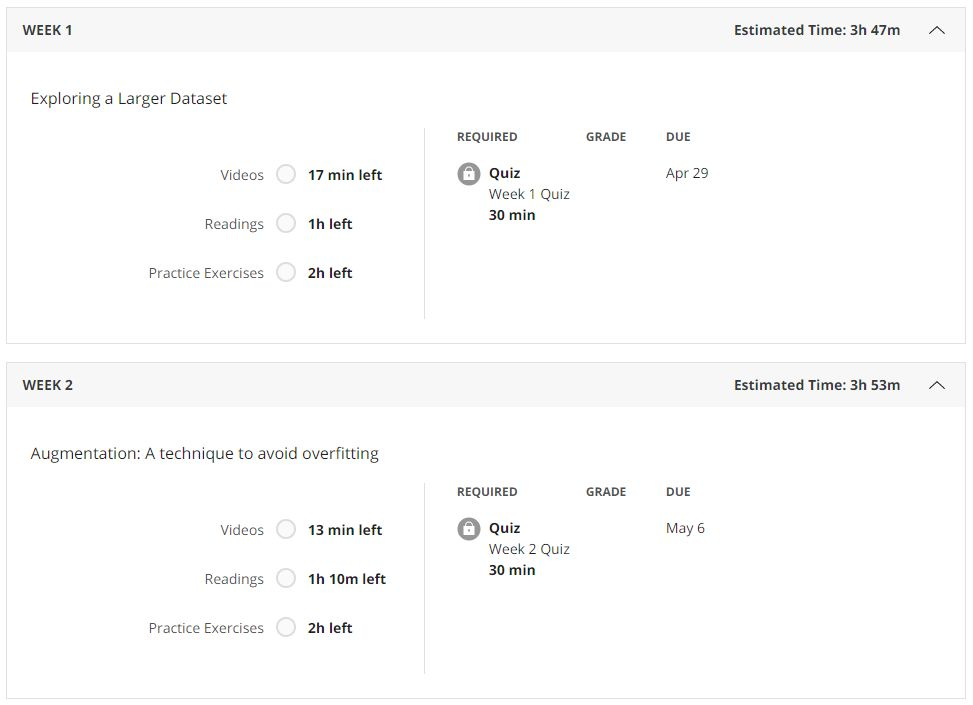Click the Exploring a Larger Dataset title
This screenshot has height=705, width=973.
pyautogui.click(x=129, y=98)
